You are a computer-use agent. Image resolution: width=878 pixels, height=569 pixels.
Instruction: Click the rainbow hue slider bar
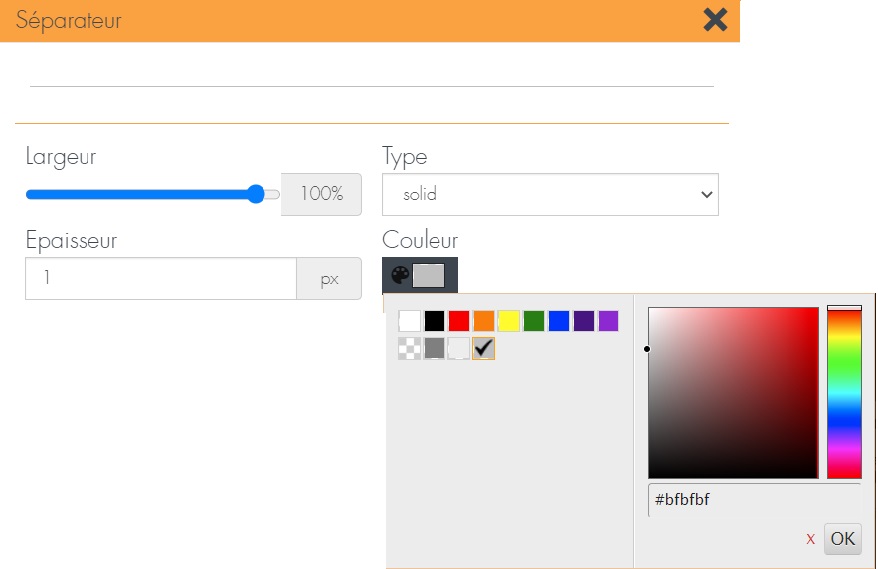(x=844, y=393)
